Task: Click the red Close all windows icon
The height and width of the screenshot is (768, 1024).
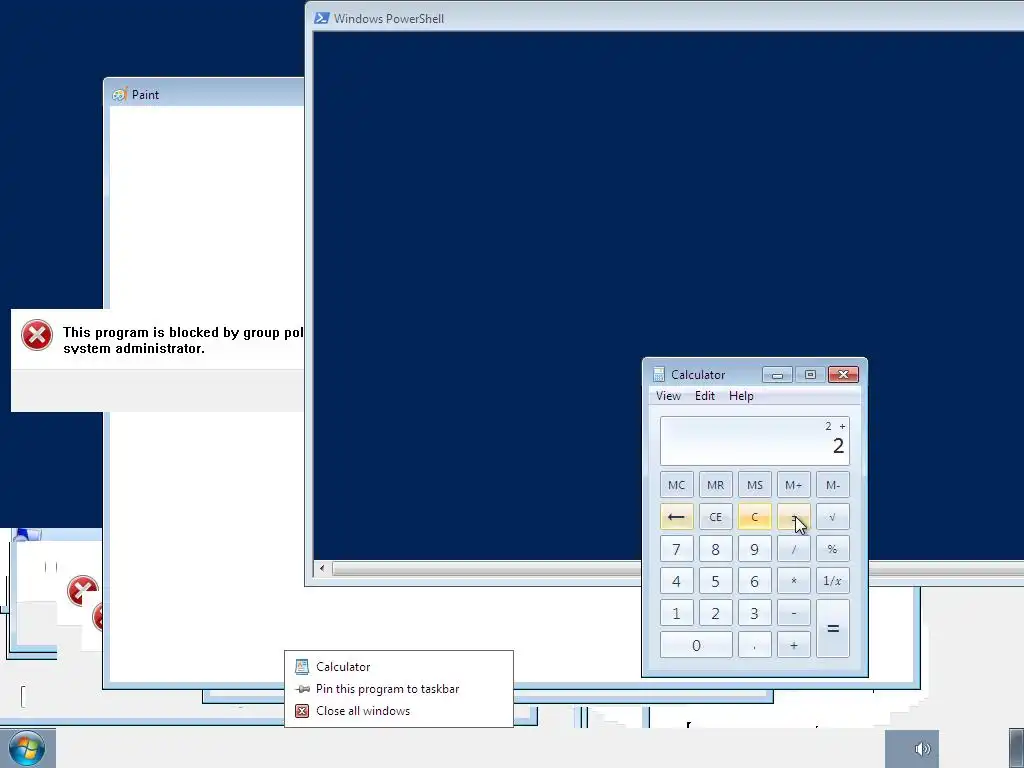Action: tap(302, 711)
